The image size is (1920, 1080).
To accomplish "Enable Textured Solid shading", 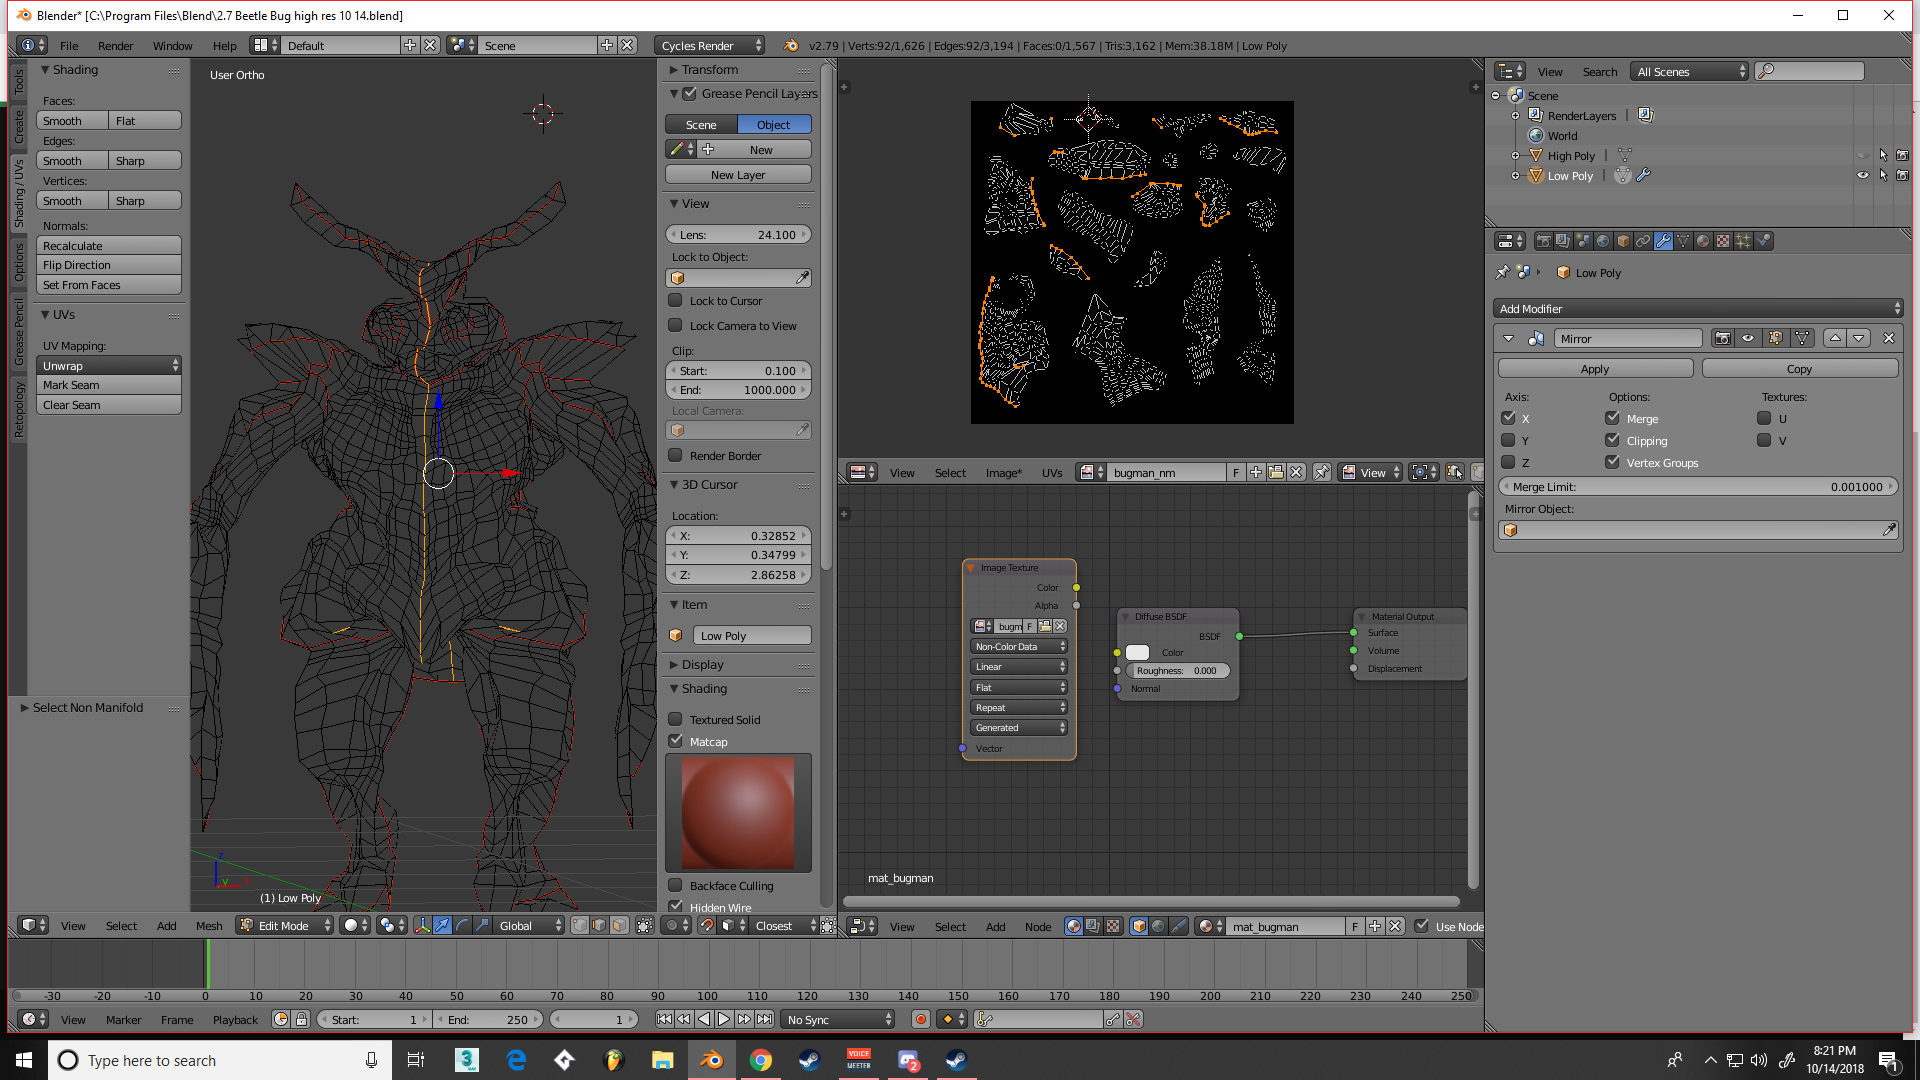I will coord(675,720).
